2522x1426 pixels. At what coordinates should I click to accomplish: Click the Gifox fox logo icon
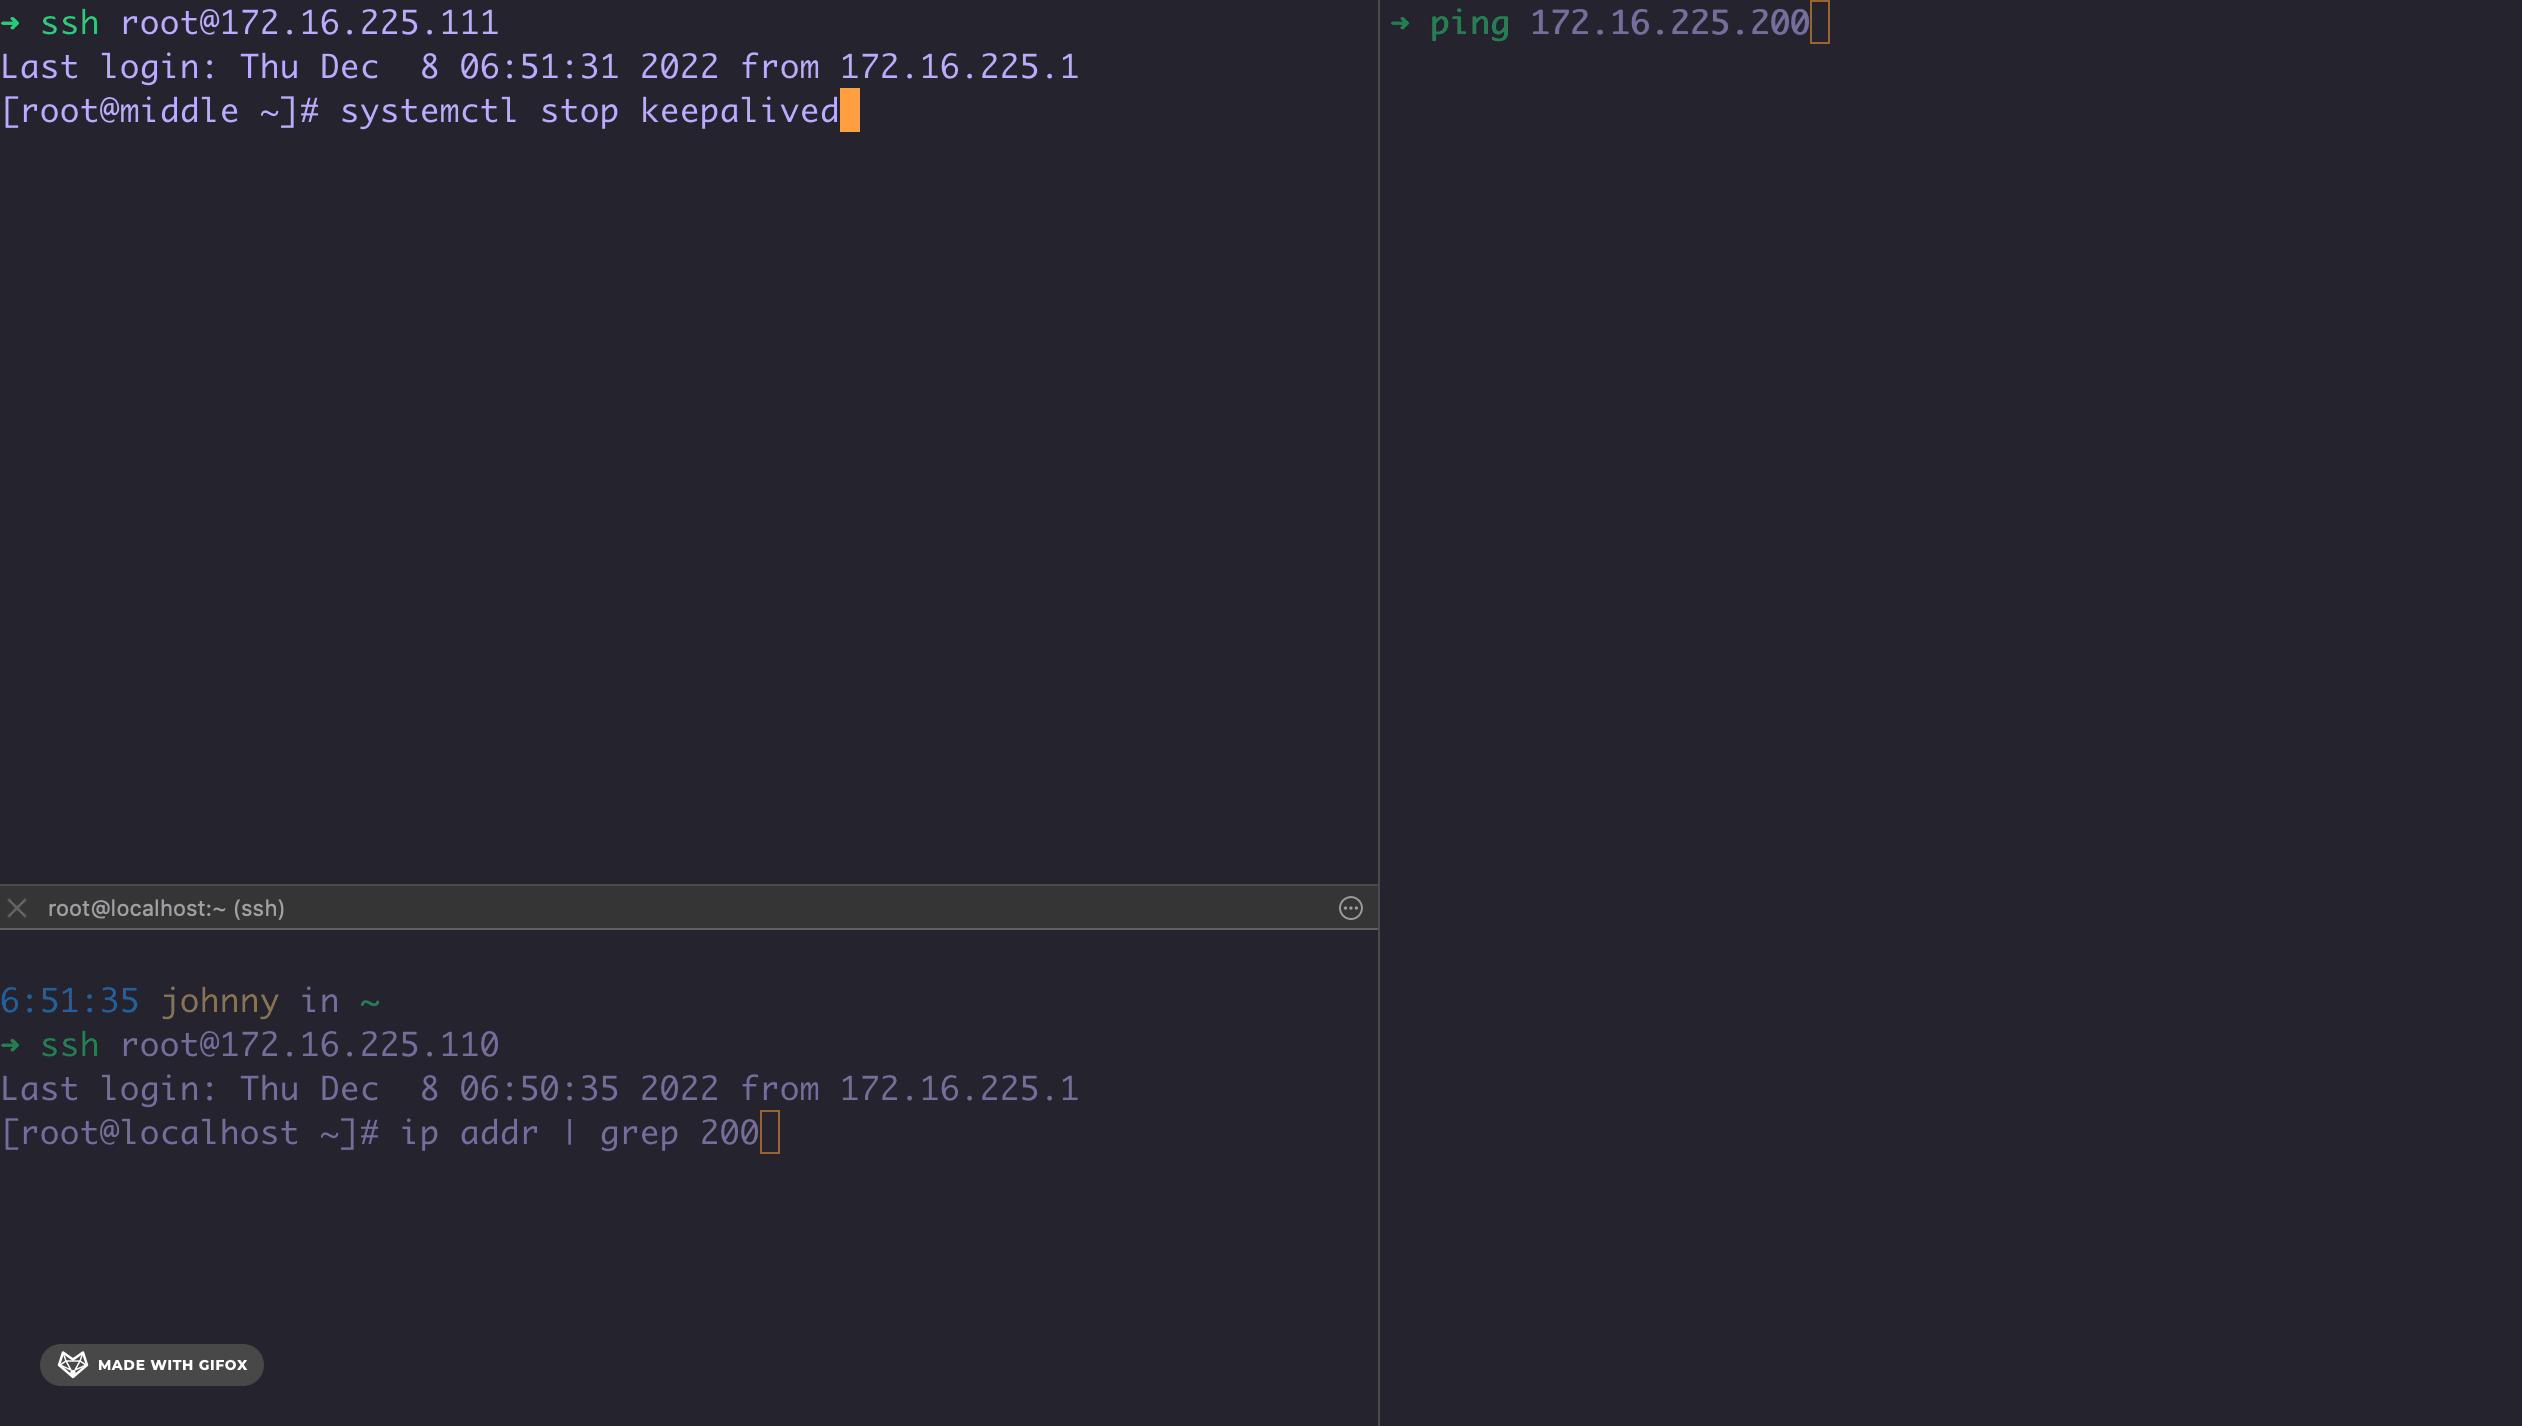(x=72, y=1364)
